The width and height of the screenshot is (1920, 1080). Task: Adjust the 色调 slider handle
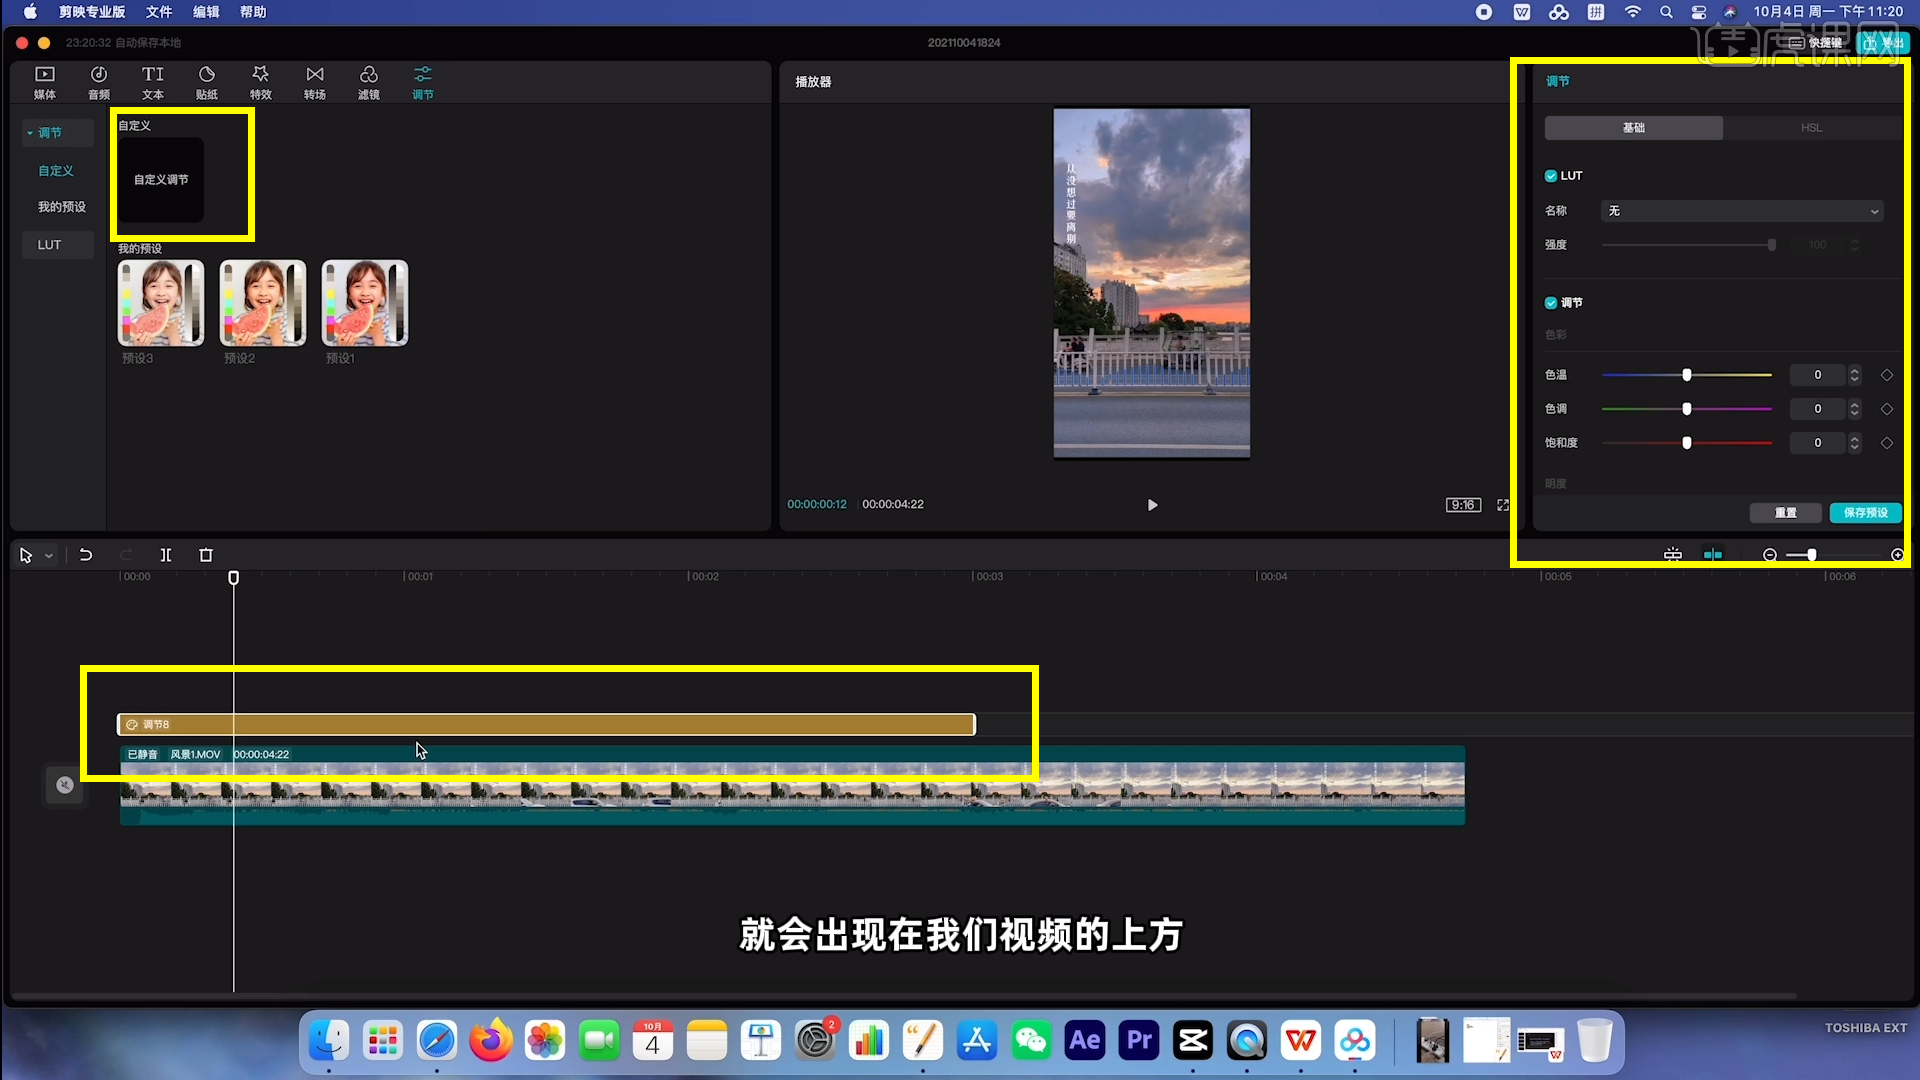(1687, 409)
